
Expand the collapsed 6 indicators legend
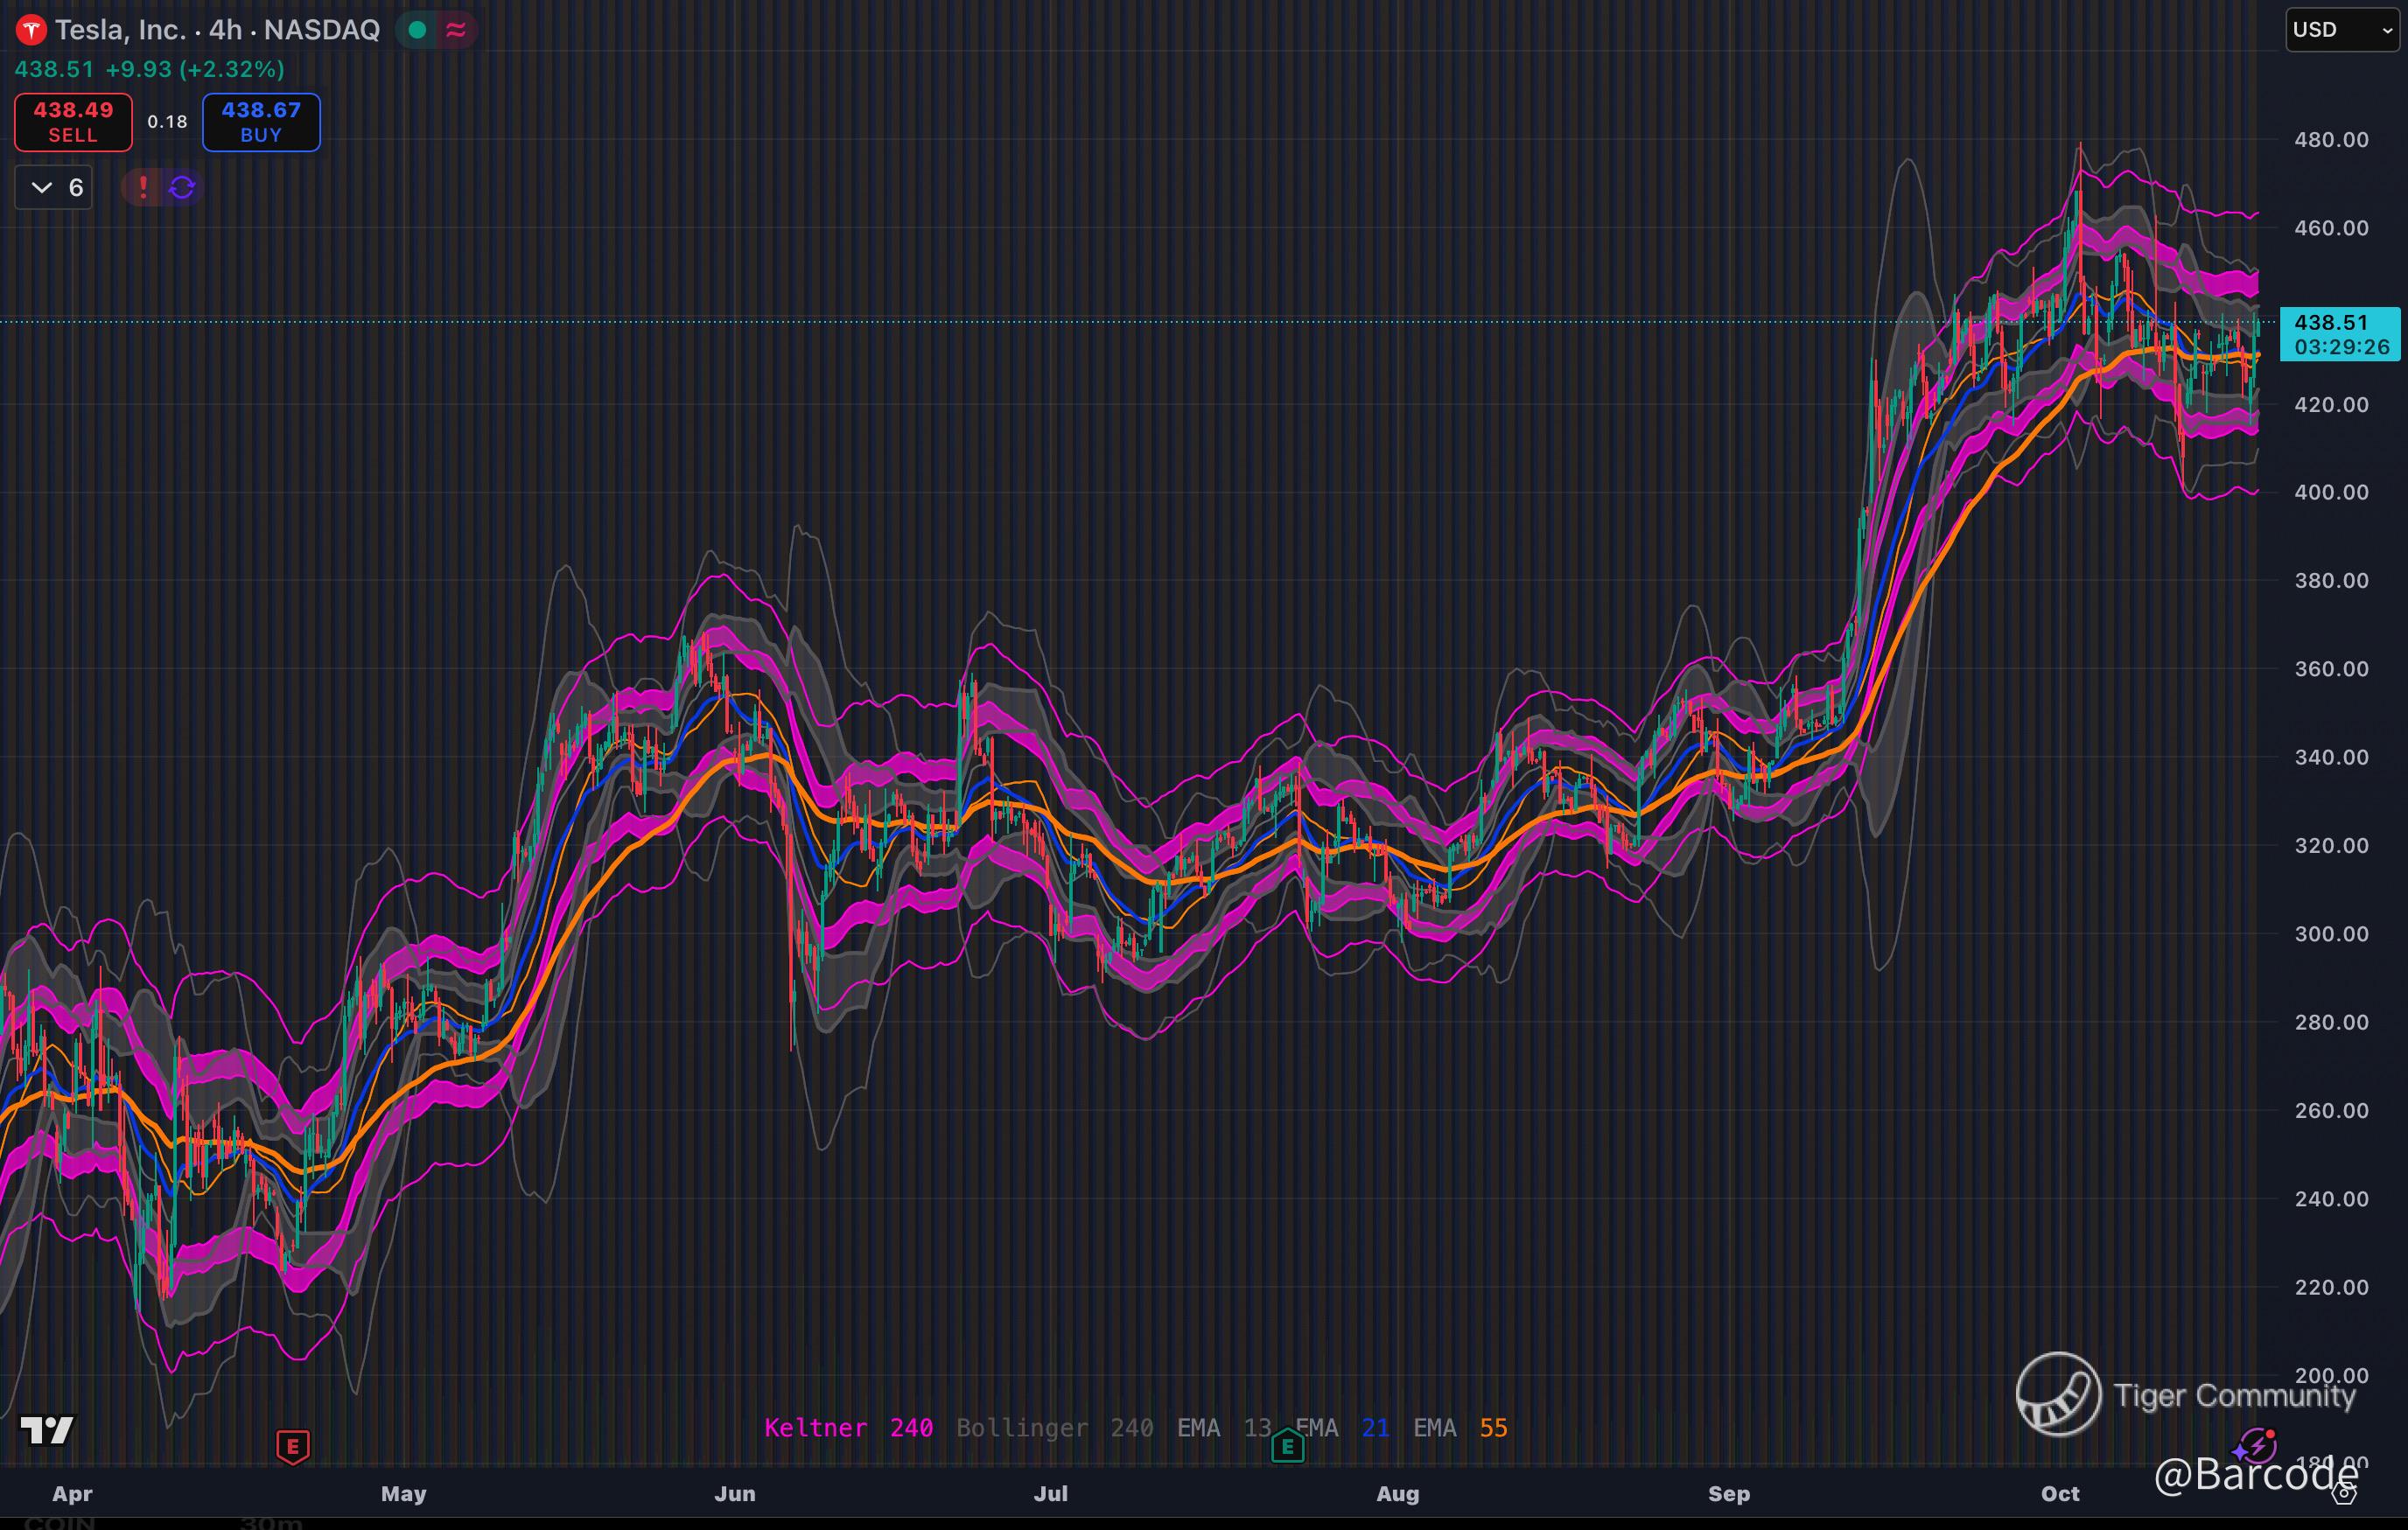[54, 187]
